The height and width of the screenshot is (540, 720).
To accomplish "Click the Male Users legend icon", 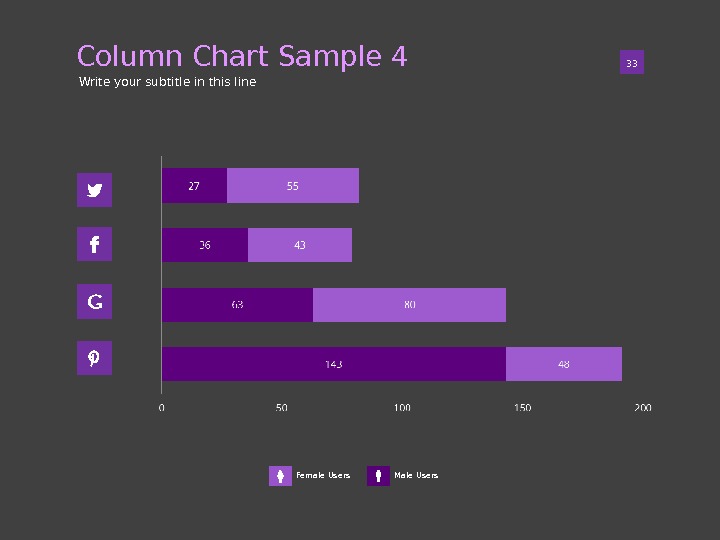I will tap(378, 476).
